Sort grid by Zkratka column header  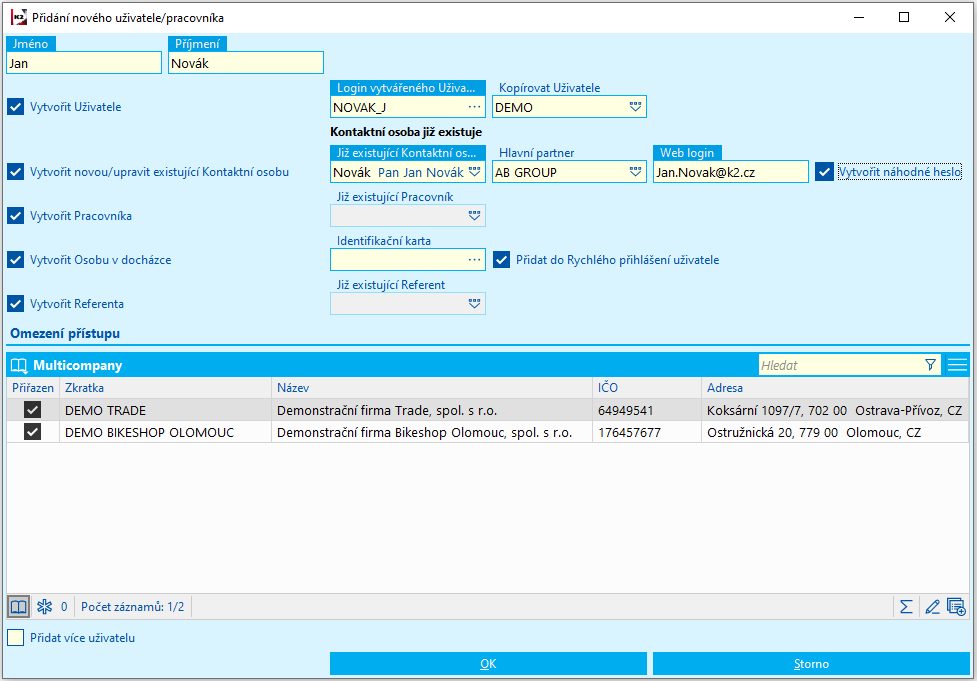165,388
